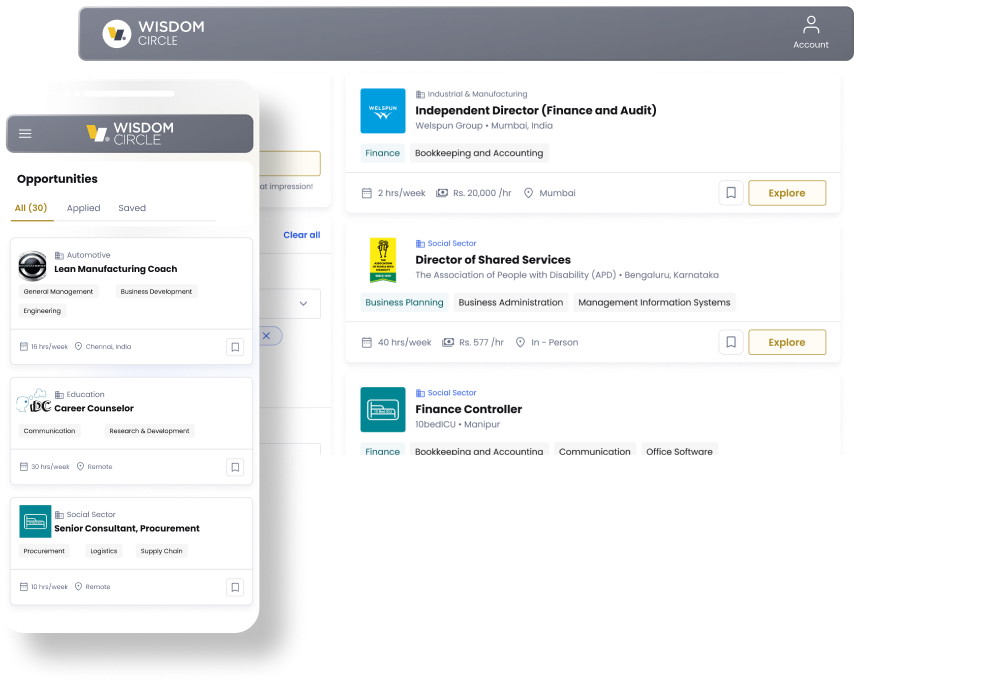
Task: Click the Communication tag on Career Counselor
Action: (49, 431)
